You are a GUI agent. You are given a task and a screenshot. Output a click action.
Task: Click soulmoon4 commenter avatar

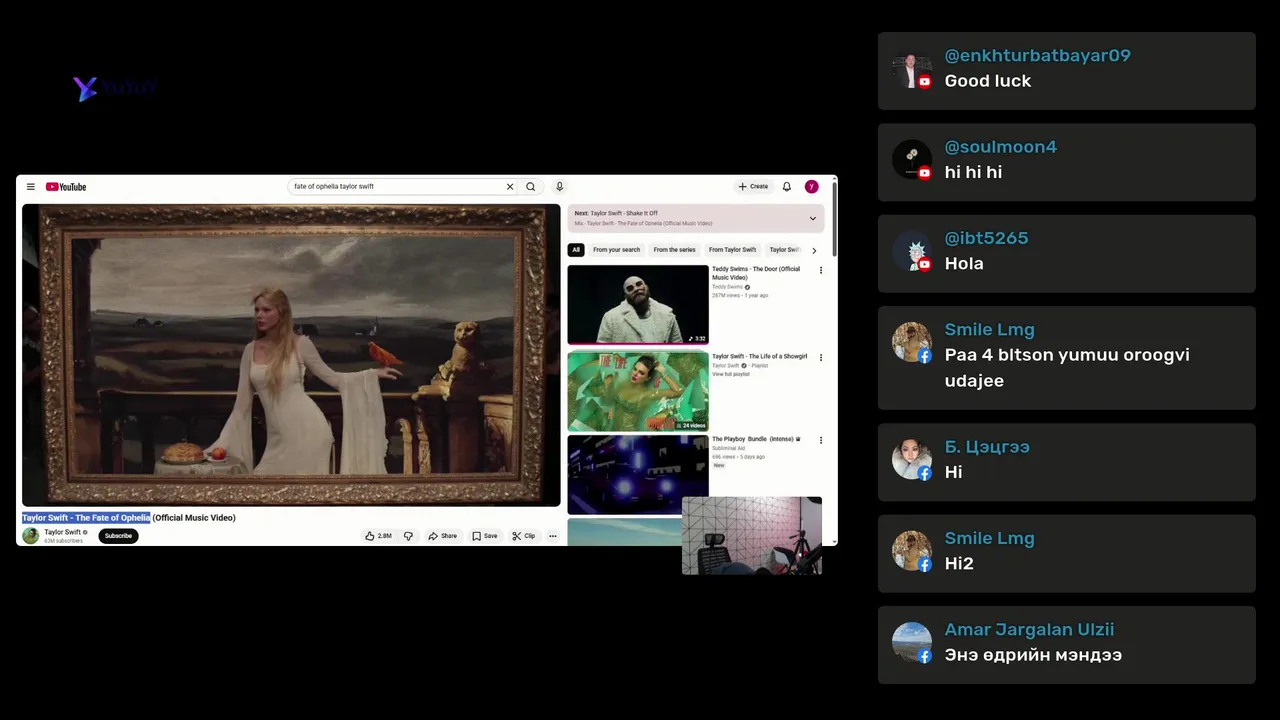[912, 160]
